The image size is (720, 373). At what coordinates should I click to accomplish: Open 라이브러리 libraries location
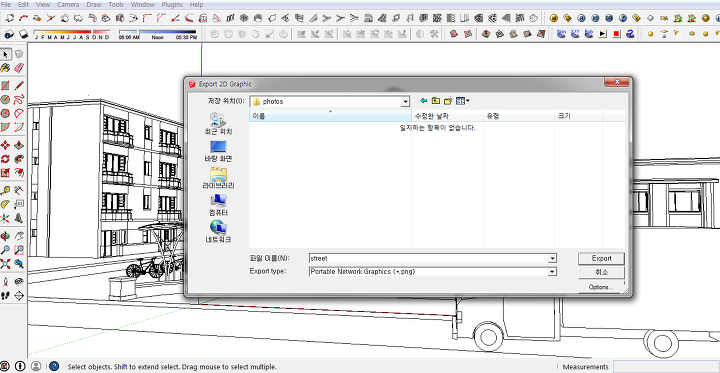point(218,179)
